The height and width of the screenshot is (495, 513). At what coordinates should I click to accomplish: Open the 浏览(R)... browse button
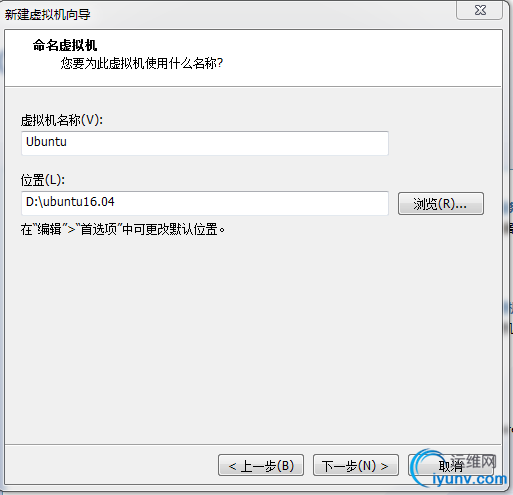pyautogui.click(x=440, y=203)
